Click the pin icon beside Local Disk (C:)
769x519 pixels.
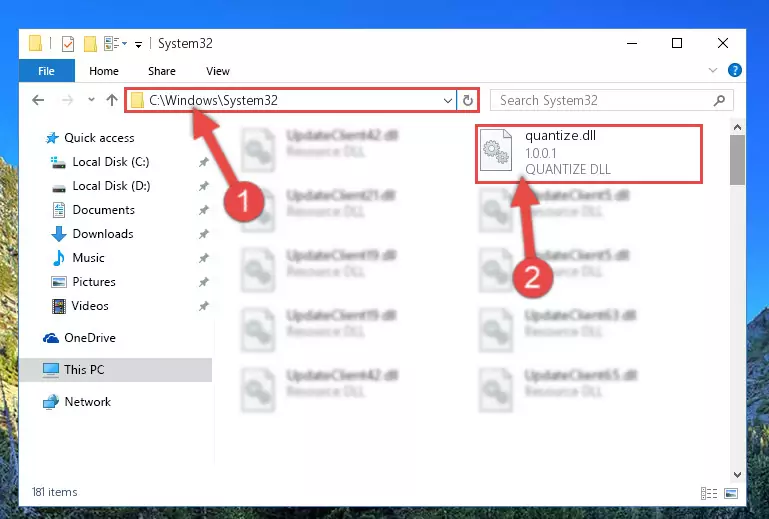(x=204, y=162)
